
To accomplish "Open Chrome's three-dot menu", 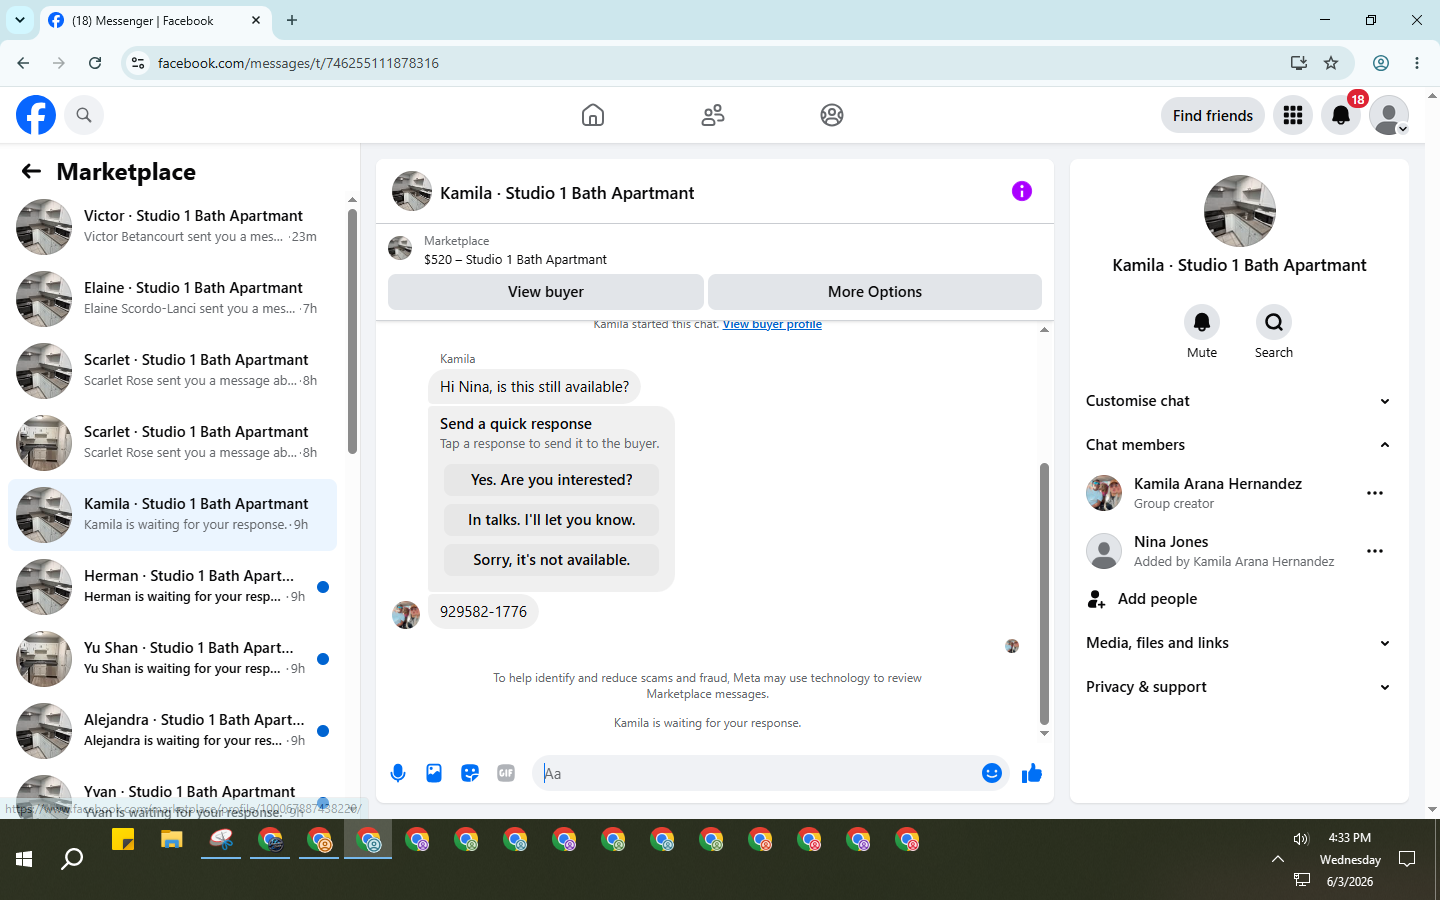I will coord(1417,63).
